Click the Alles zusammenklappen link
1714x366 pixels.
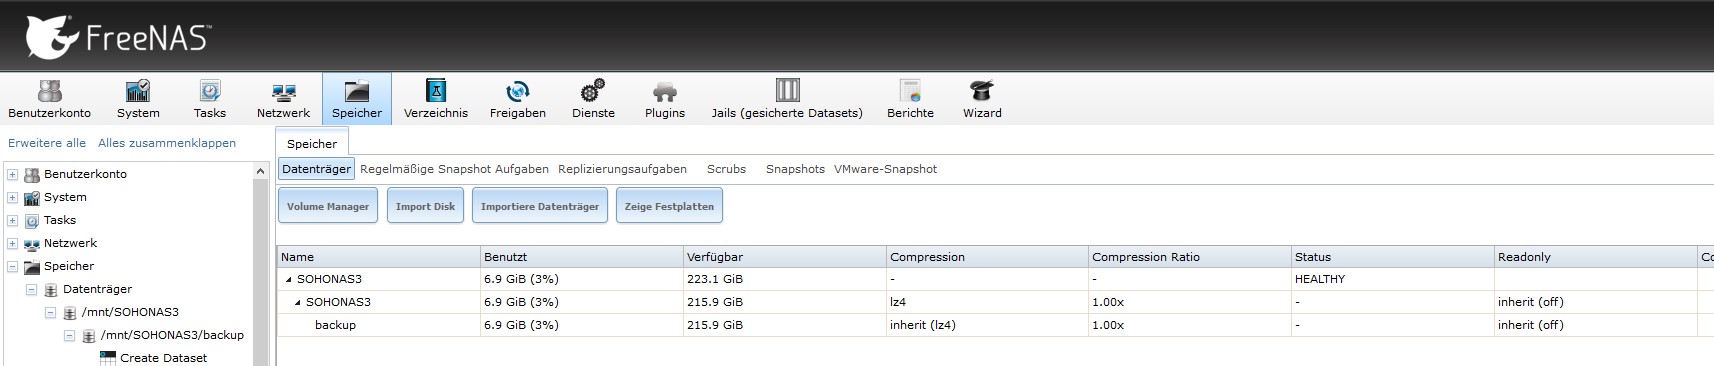point(167,143)
